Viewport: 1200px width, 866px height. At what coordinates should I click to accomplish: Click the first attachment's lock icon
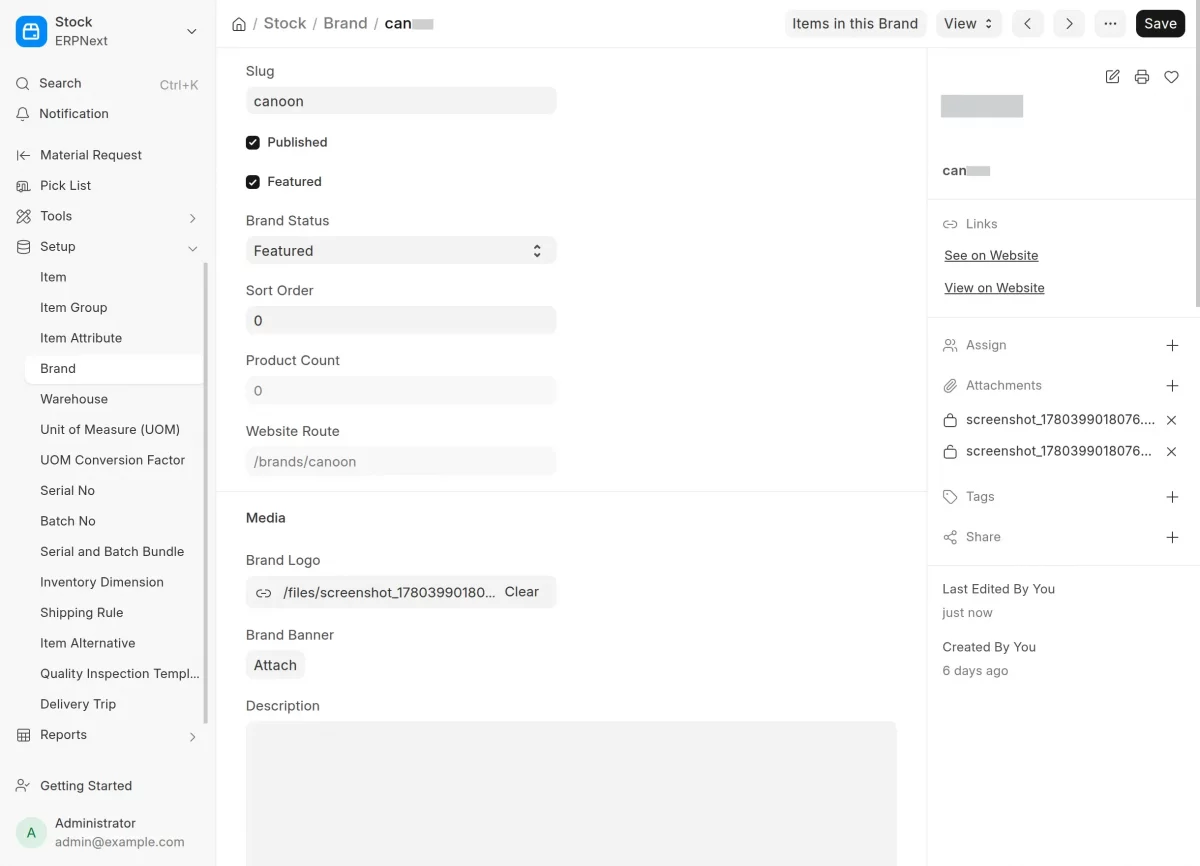pyautogui.click(x=950, y=421)
